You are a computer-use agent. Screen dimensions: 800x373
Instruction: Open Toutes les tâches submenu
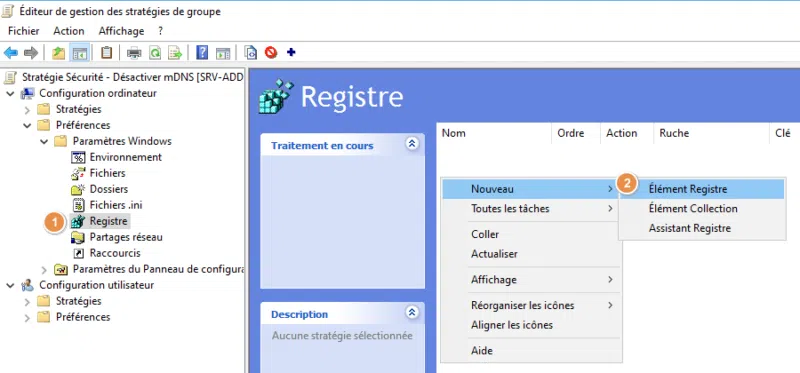(x=530, y=209)
